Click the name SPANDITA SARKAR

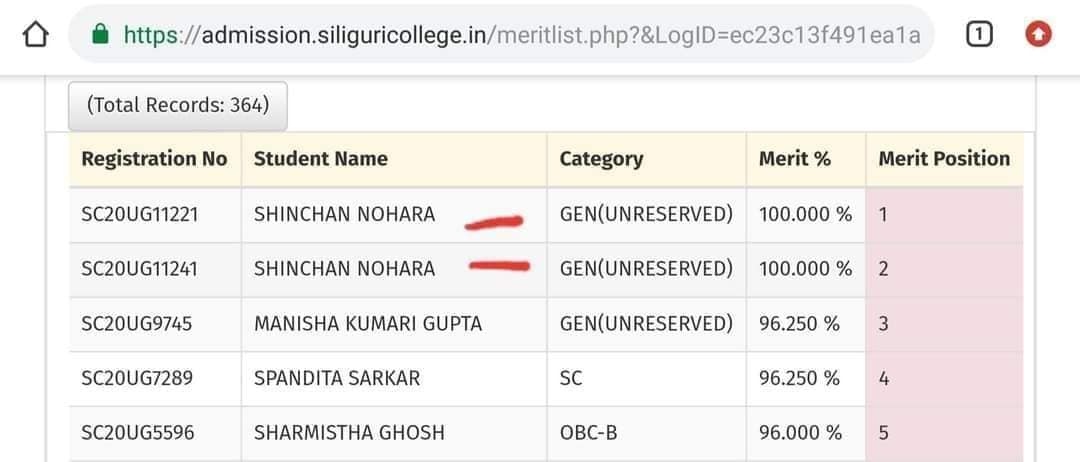337,378
